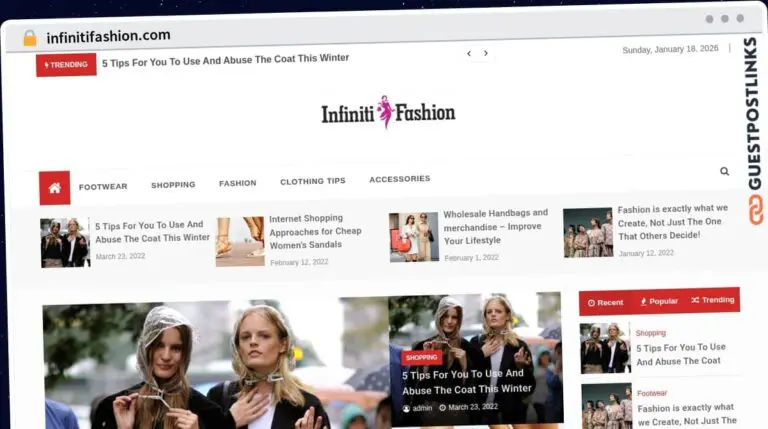
Task: Click the February 1, 2022 date text
Action: click(471, 258)
